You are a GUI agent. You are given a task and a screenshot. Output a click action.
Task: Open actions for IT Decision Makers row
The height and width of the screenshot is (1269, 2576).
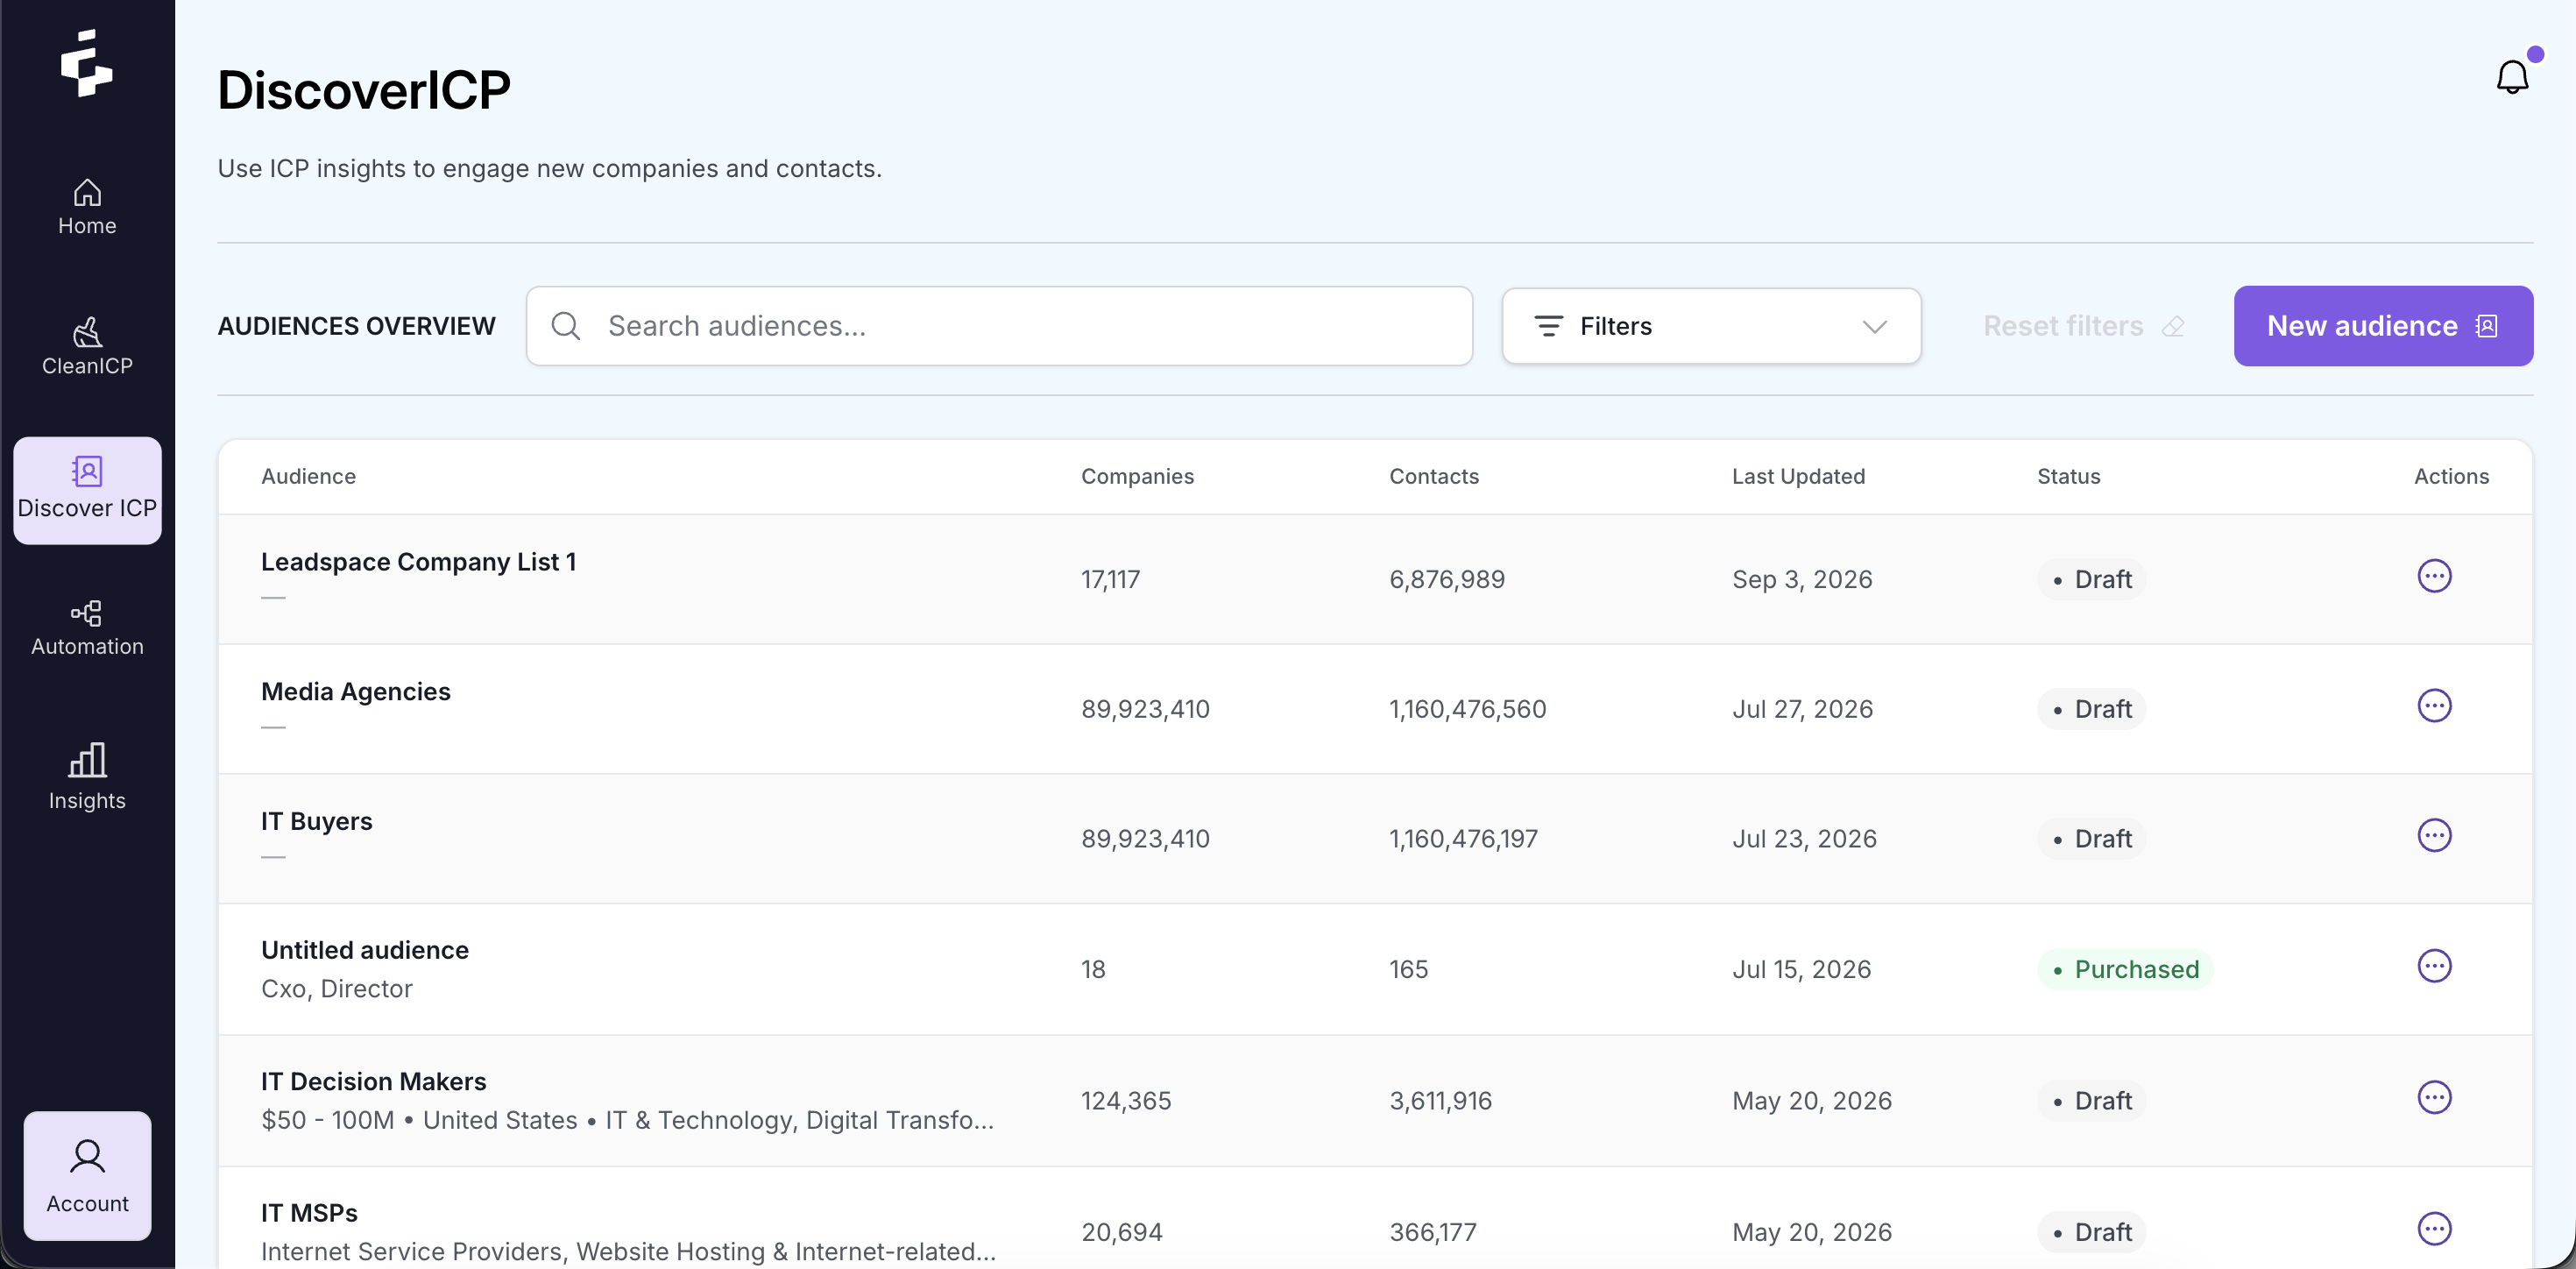point(2434,1098)
